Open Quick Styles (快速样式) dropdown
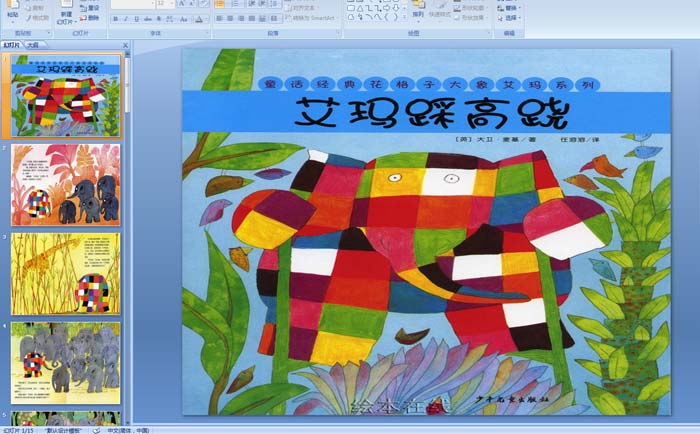The image size is (700, 434). click(x=439, y=13)
